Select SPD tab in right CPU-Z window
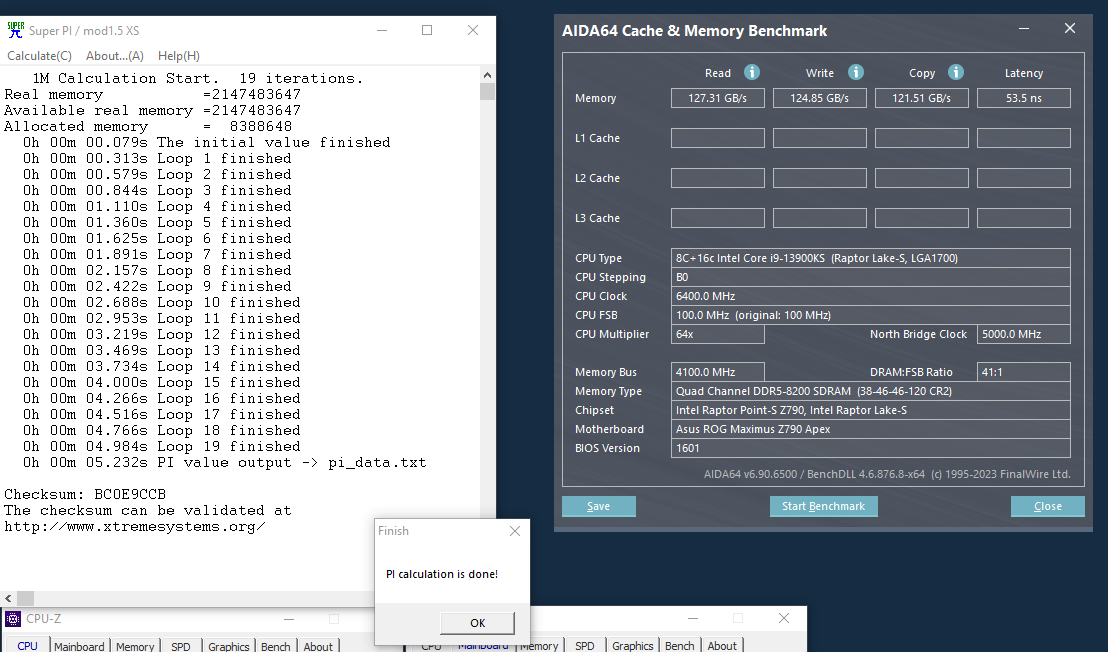The height and width of the screenshot is (652, 1108). click(x=584, y=646)
